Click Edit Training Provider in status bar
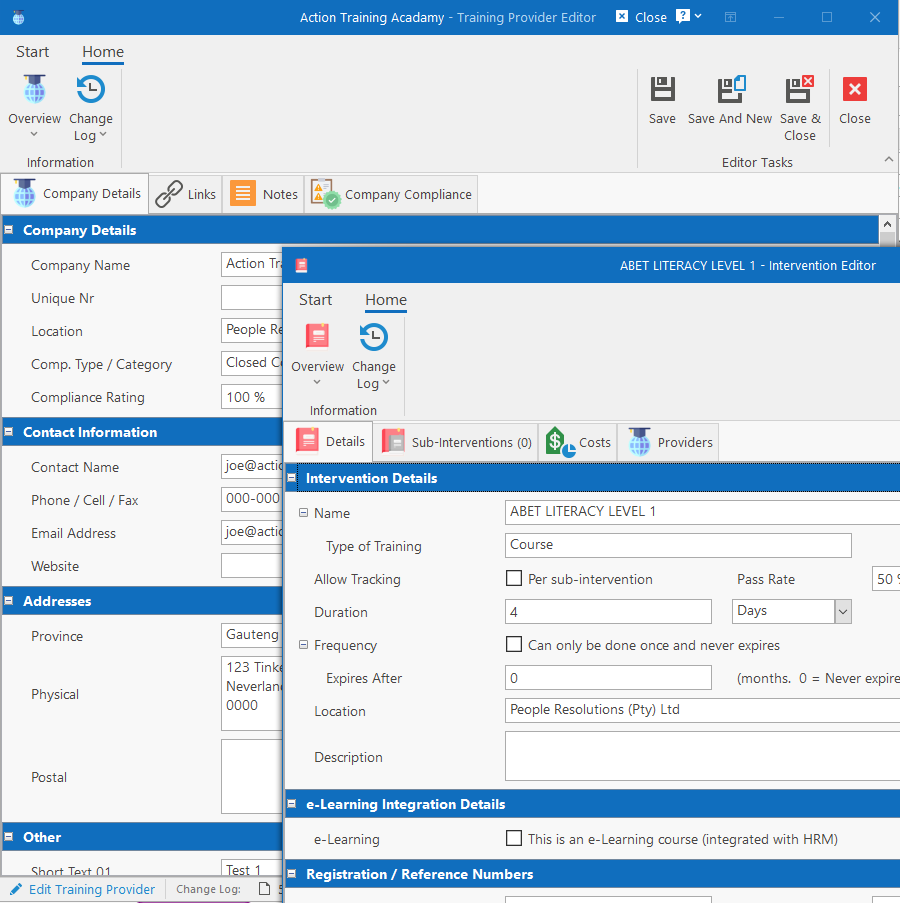Image resolution: width=900 pixels, height=903 pixels. (x=92, y=889)
